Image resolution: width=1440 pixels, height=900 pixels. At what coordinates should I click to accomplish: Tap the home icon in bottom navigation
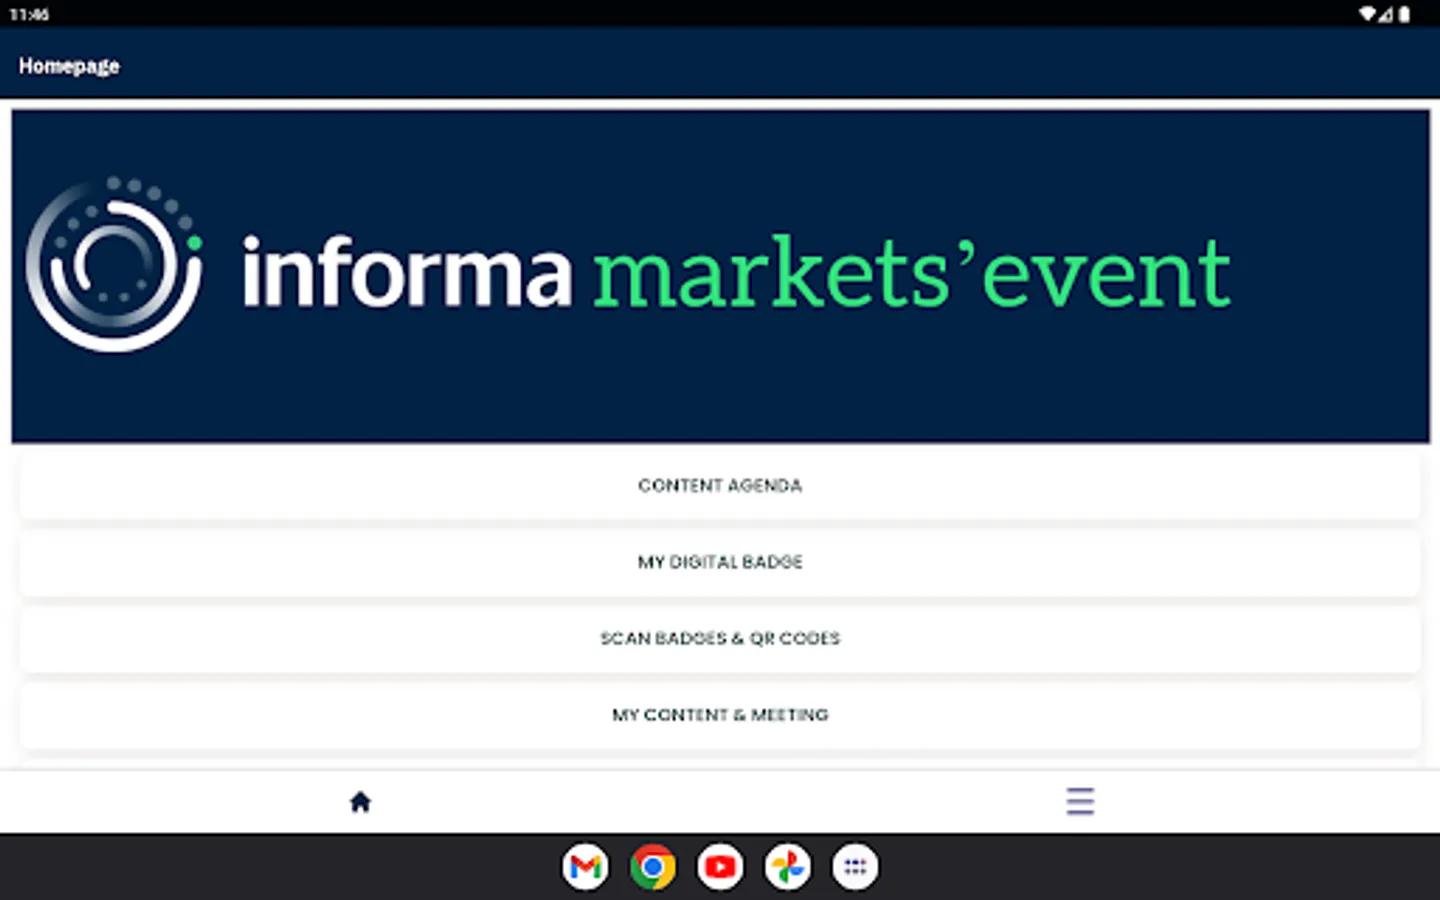point(360,801)
